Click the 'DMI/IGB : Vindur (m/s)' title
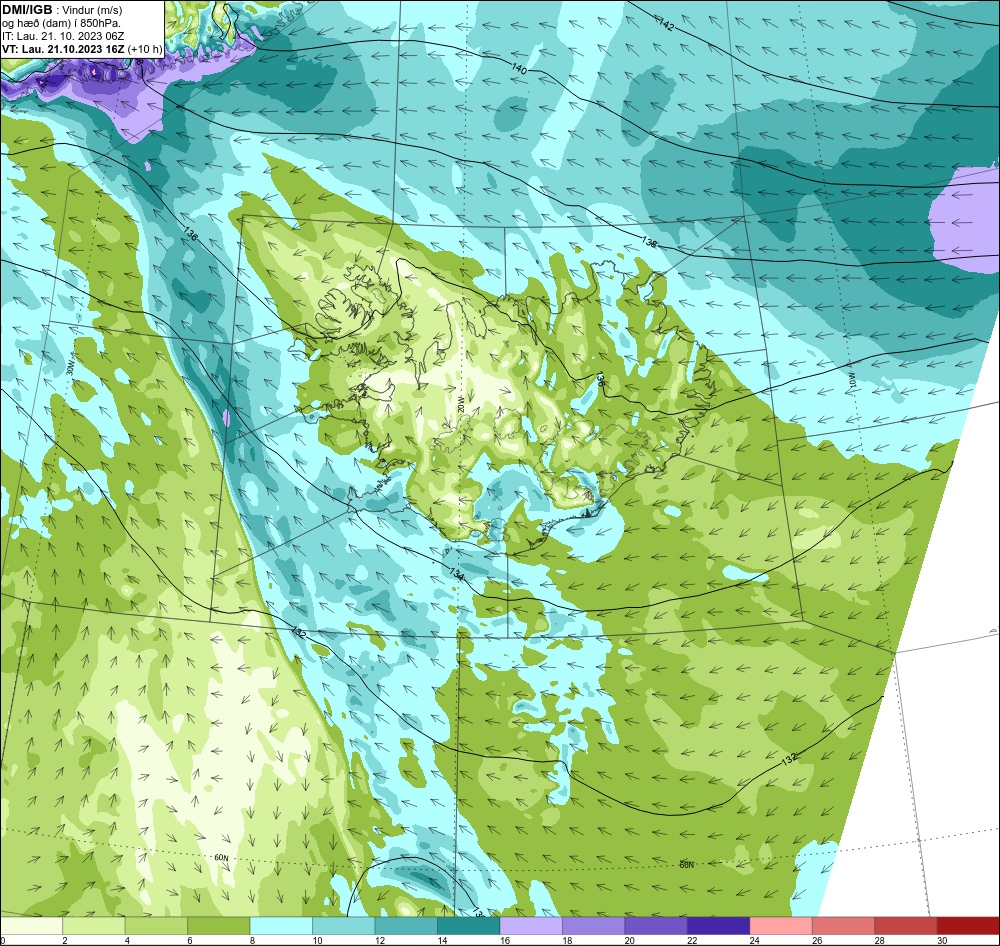 62,10
